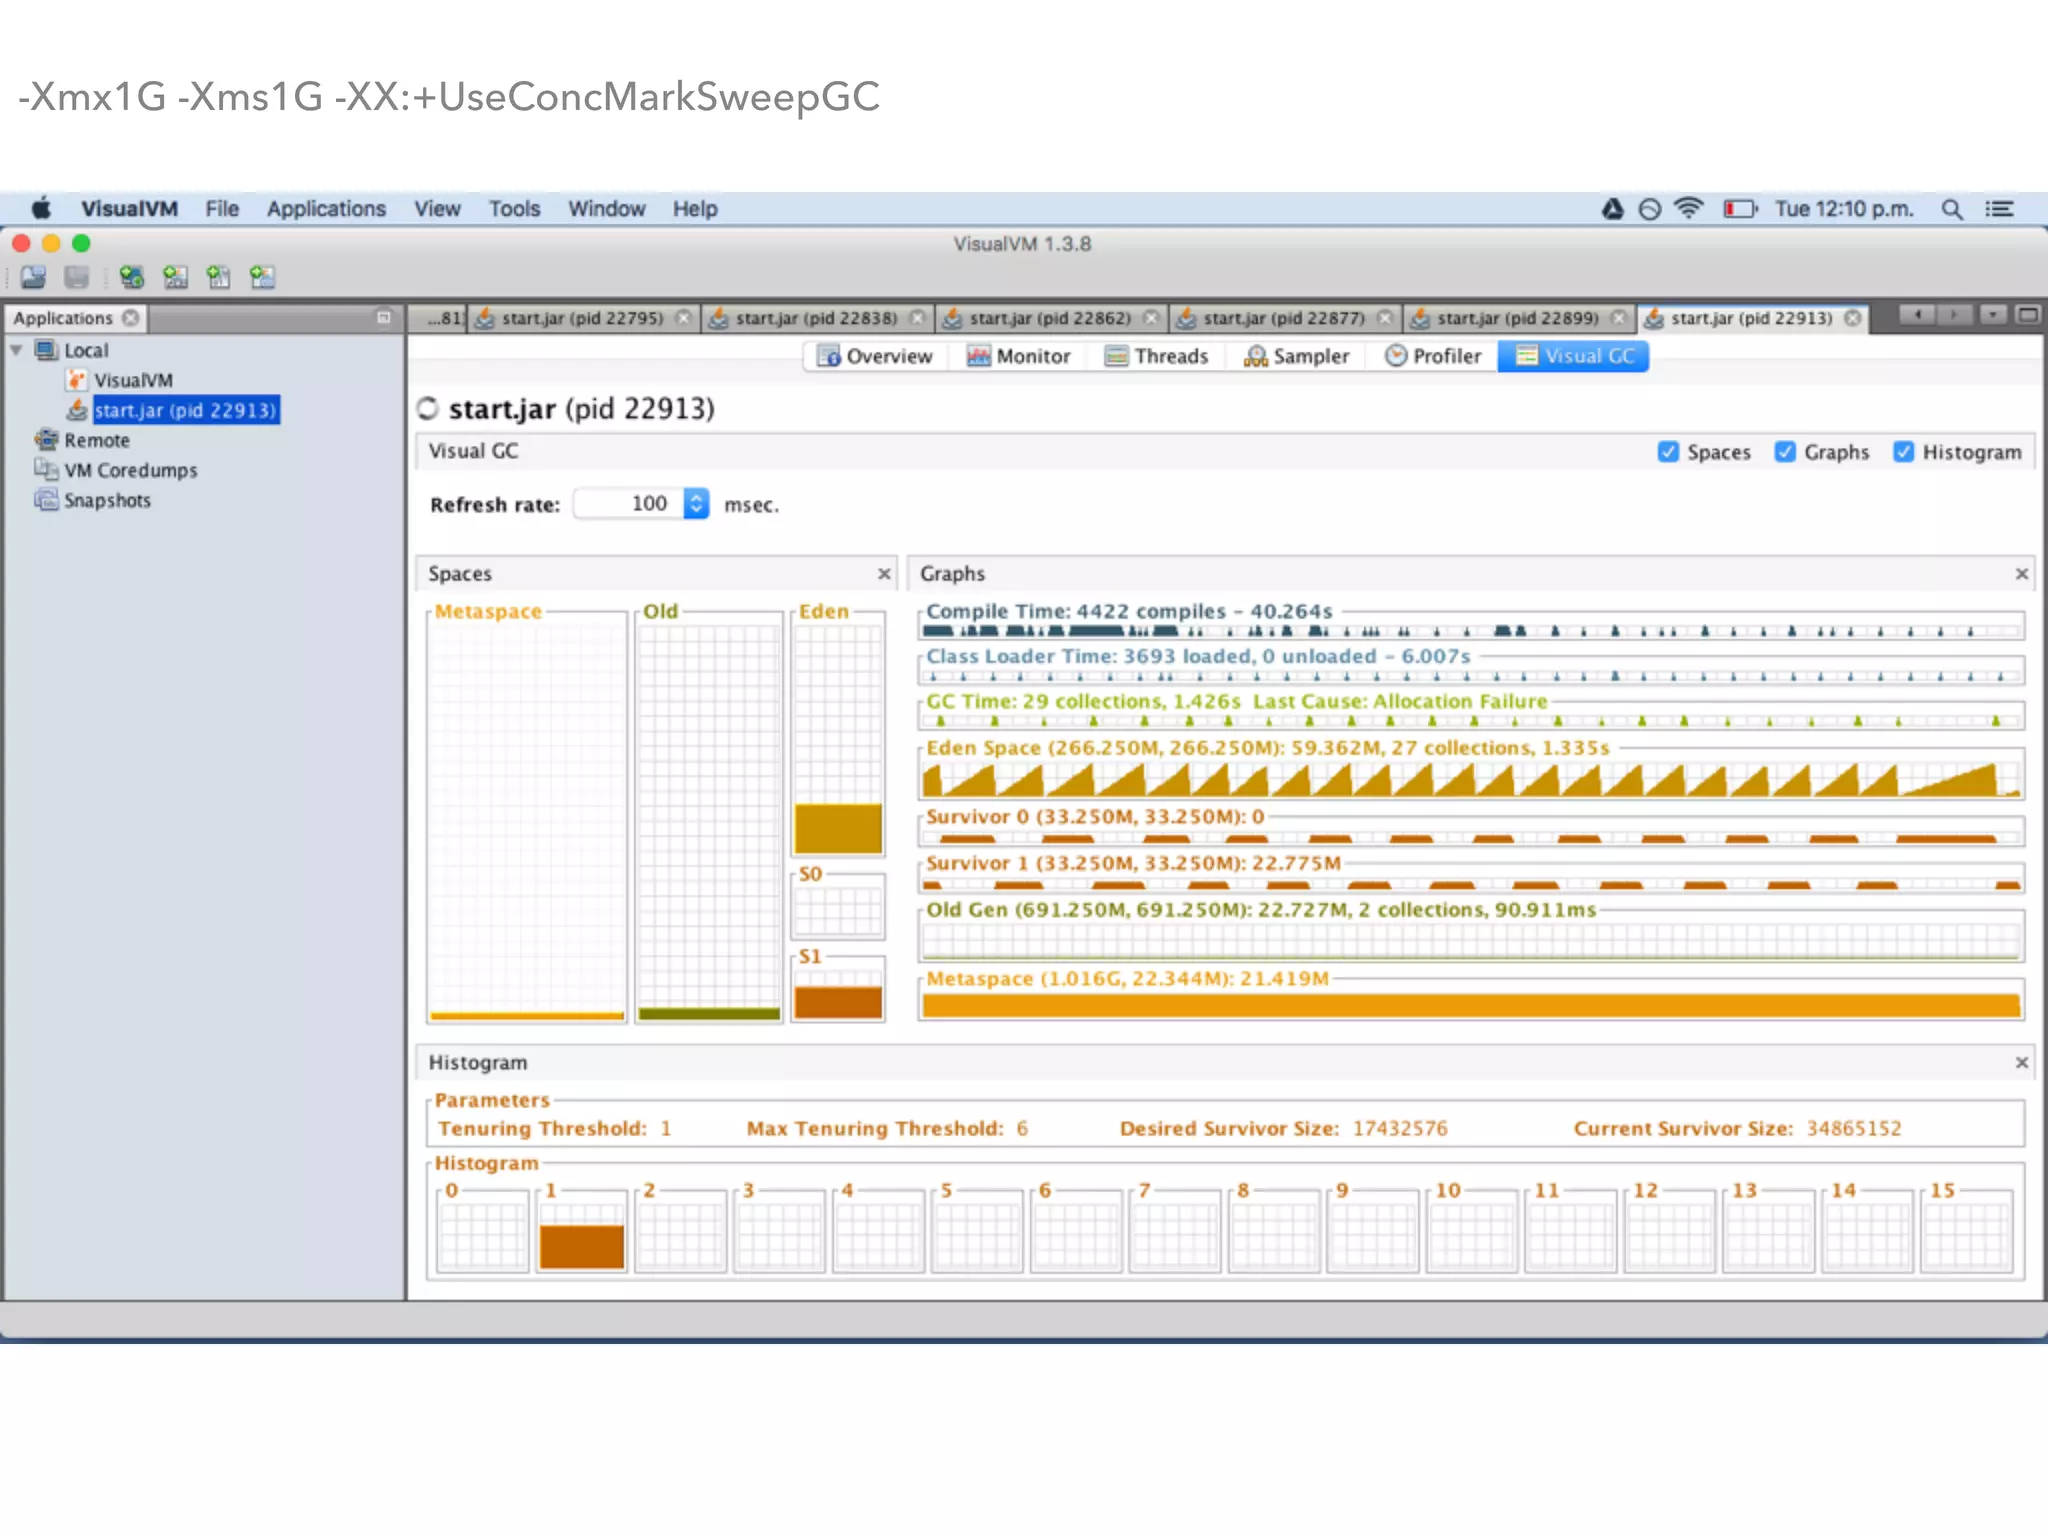Switch to the Threads tab
Image resolution: width=2048 pixels, height=1536 pixels.
coord(1156,356)
